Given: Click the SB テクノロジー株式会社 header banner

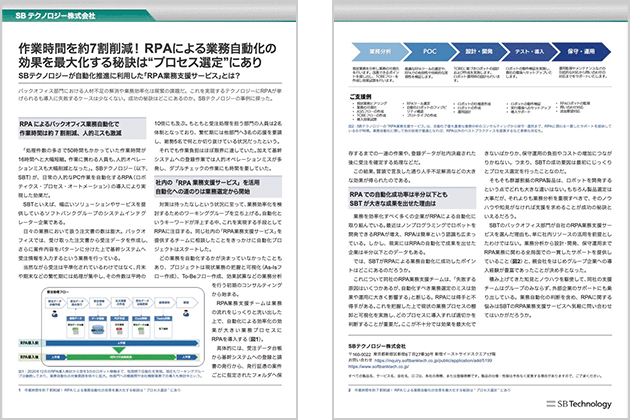Looking at the screenshot, I should coord(78,16).
